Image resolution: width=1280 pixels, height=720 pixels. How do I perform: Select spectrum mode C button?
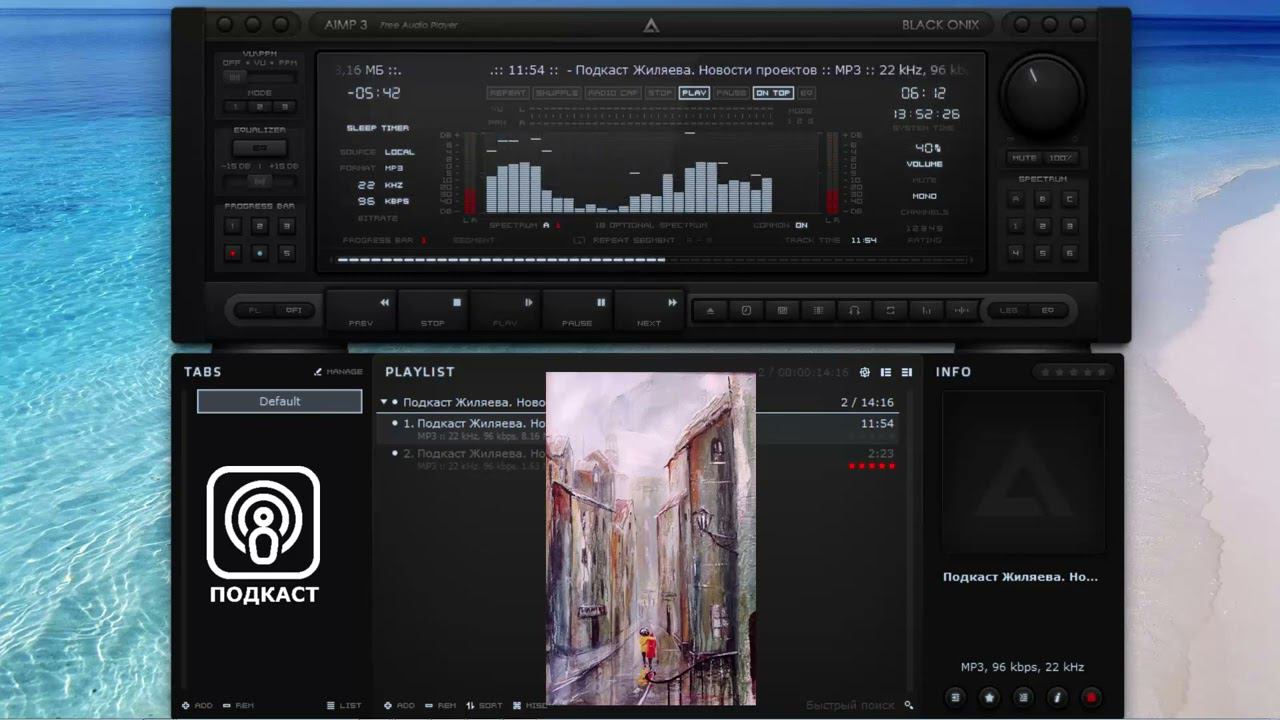coord(1069,199)
